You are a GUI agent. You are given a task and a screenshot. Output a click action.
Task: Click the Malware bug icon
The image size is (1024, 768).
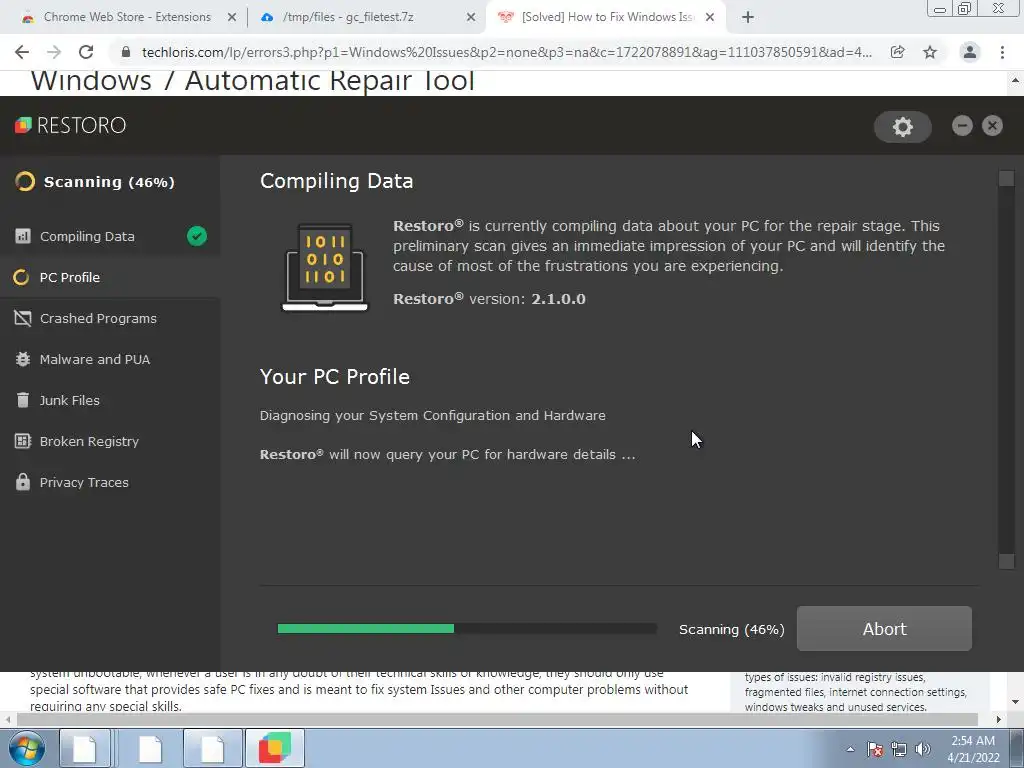coord(23,359)
